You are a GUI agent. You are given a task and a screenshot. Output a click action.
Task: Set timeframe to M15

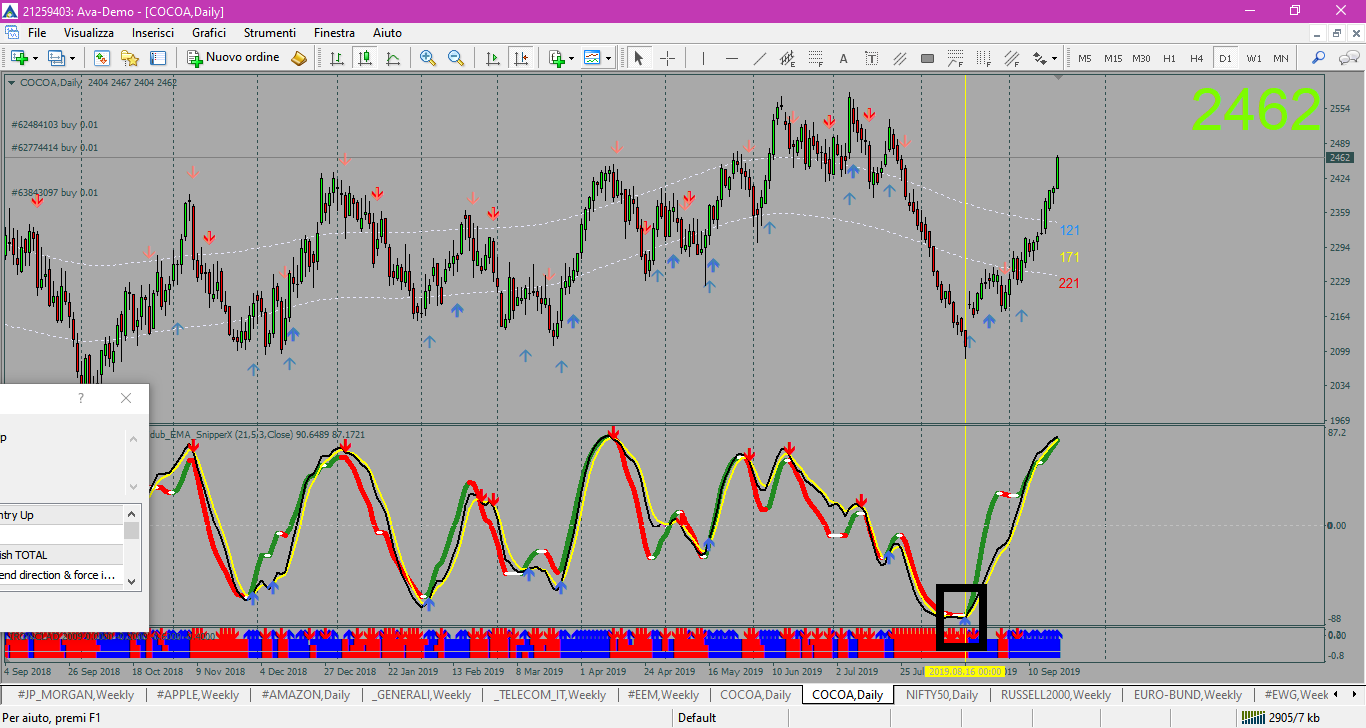click(x=1113, y=58)
